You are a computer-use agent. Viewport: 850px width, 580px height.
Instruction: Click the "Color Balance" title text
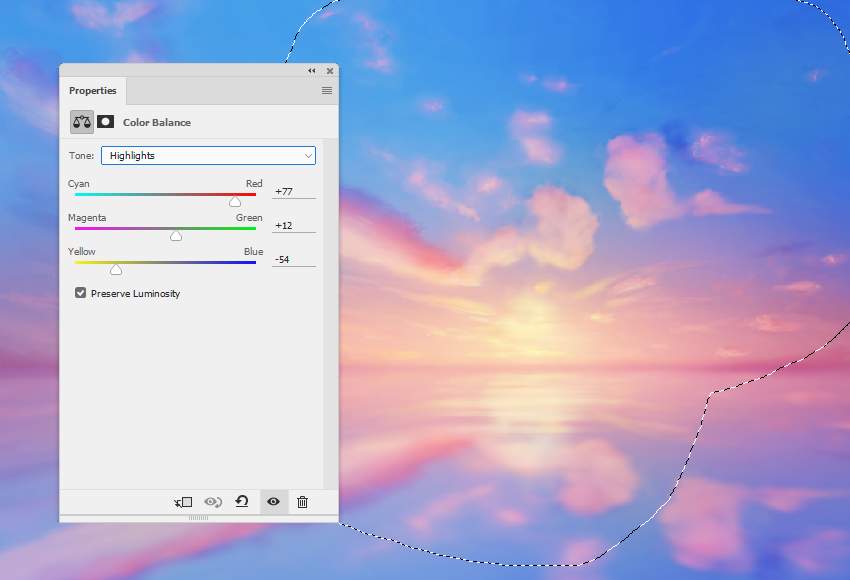click(157, 123)
